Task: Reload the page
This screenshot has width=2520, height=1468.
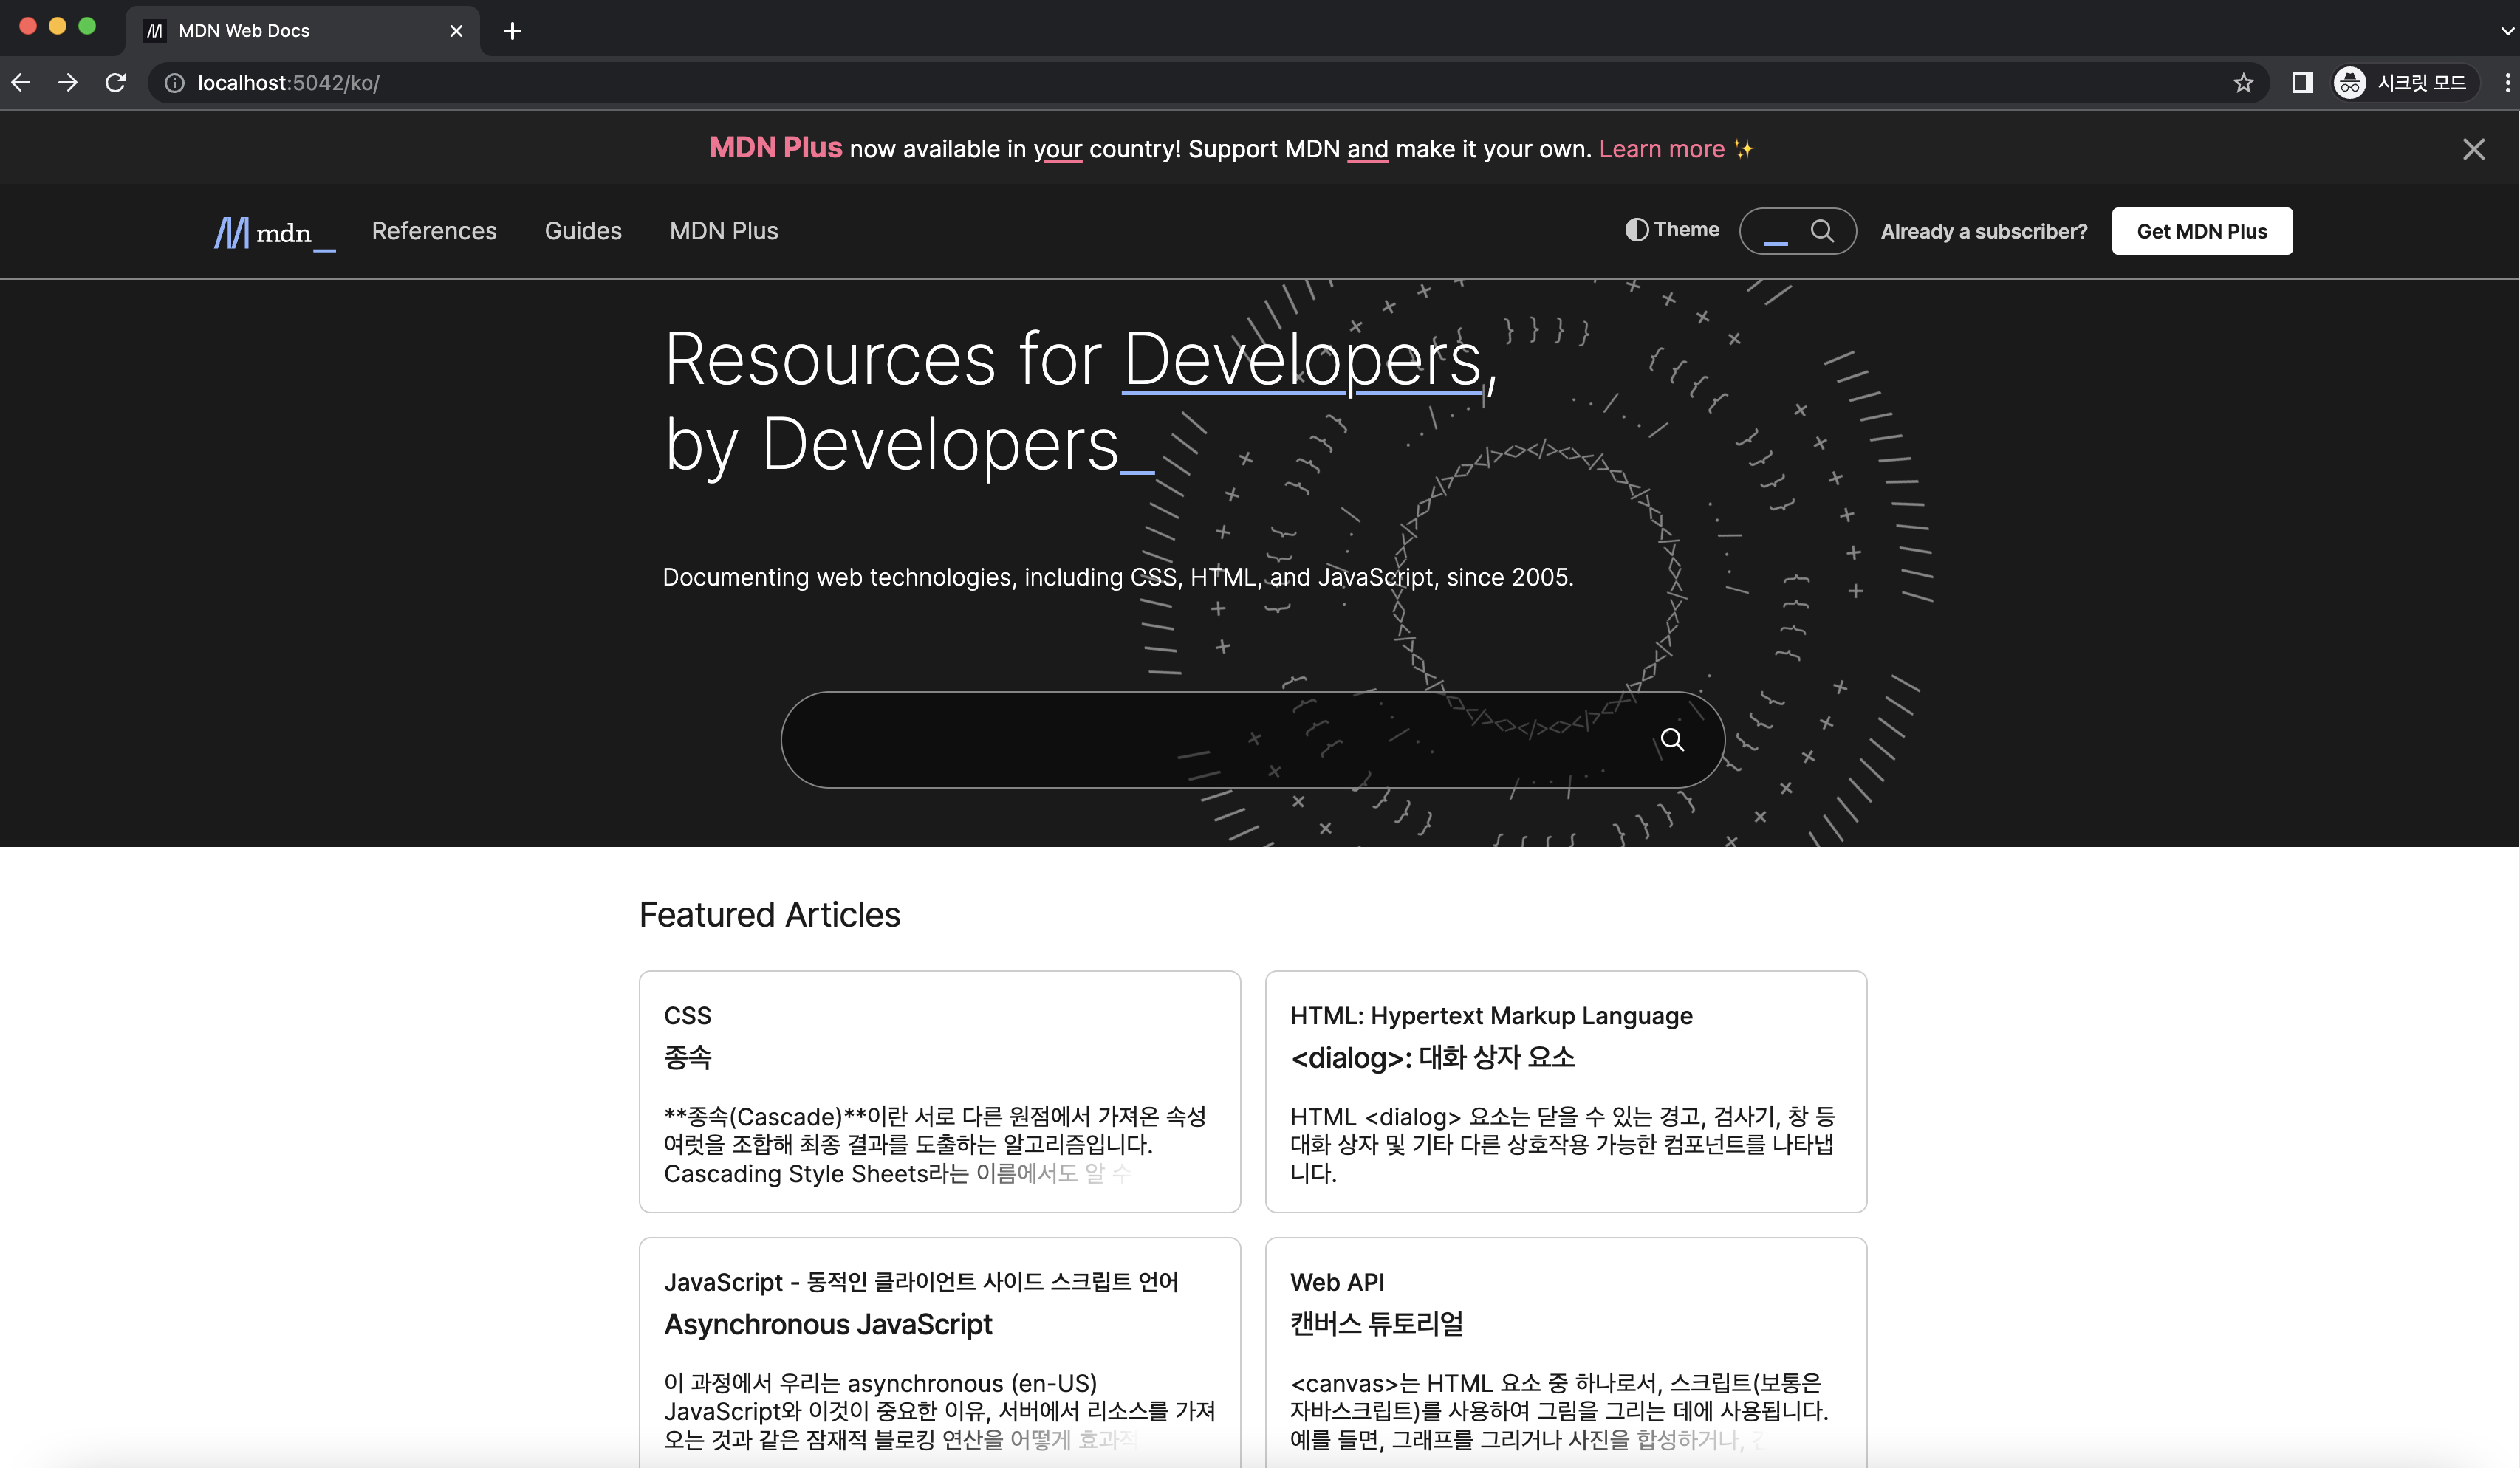Action: [116, 83]
